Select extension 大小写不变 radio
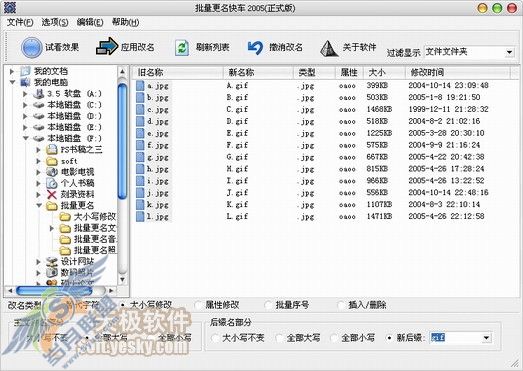Screen dimensions: 523x371 tap(215, 338)
